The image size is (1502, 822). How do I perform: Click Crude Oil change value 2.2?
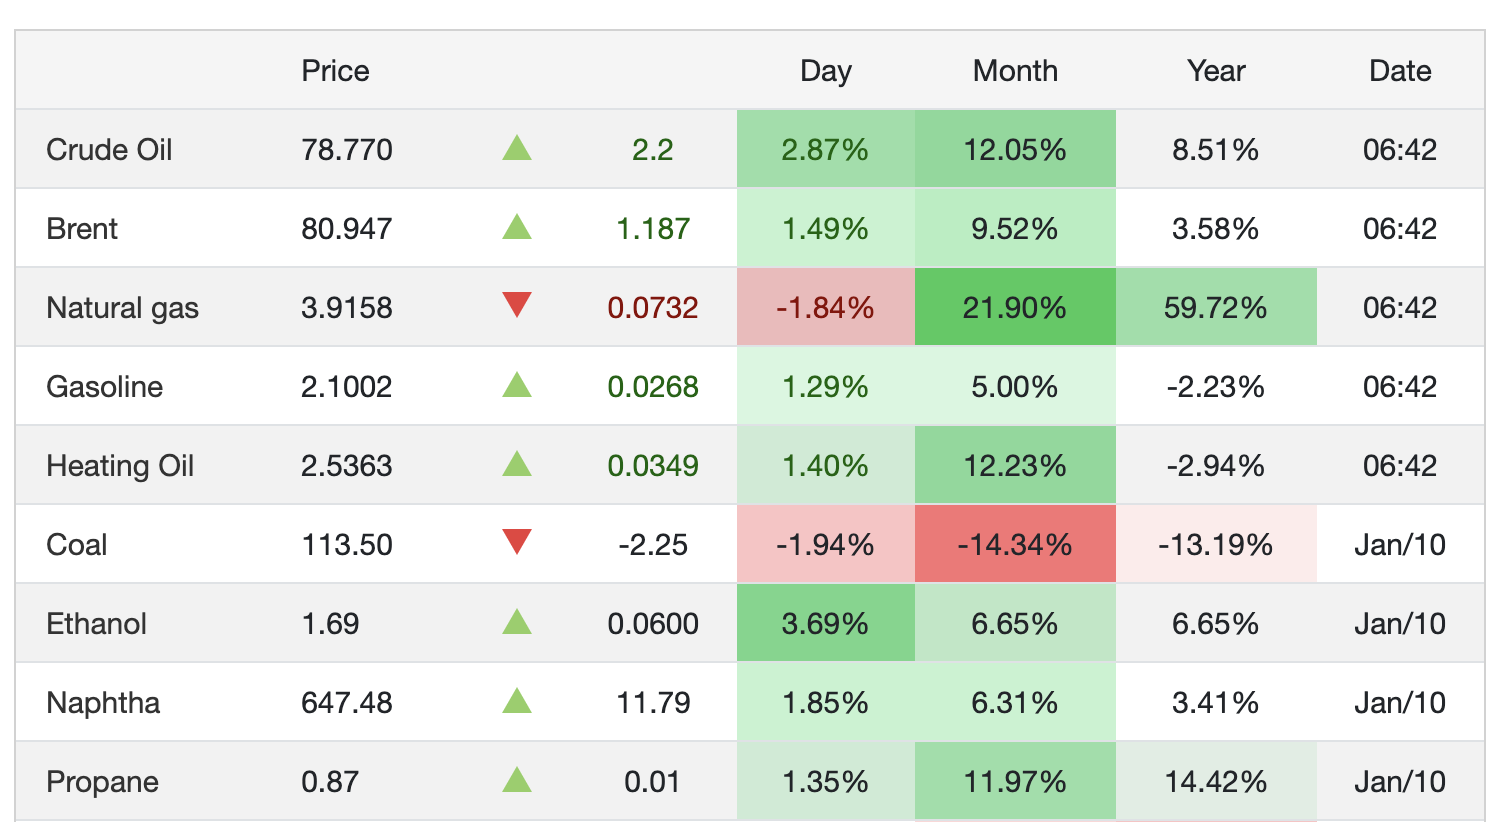tap(653, 150)
